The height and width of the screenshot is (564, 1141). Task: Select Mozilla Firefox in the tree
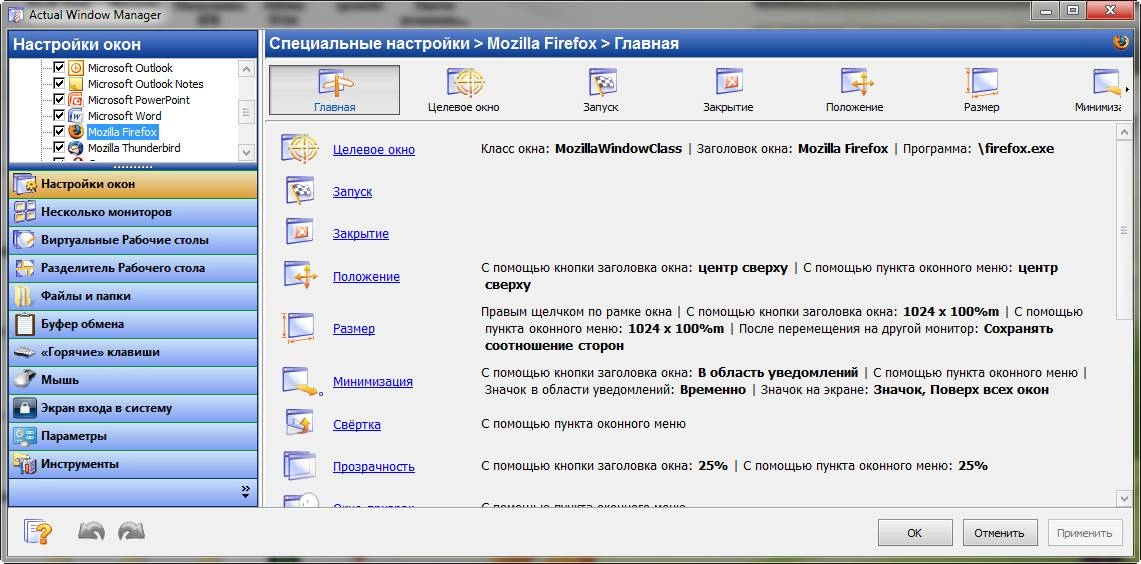122,132
